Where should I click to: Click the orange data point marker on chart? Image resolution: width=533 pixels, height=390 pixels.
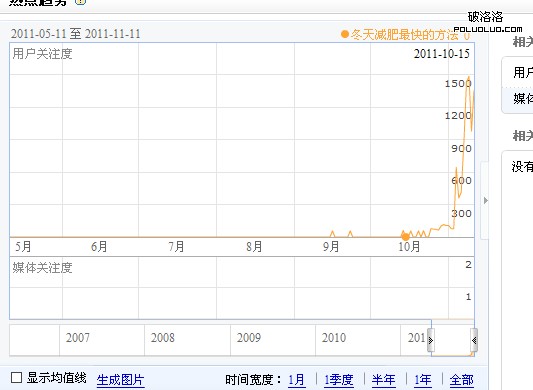[x=405, y=237]
